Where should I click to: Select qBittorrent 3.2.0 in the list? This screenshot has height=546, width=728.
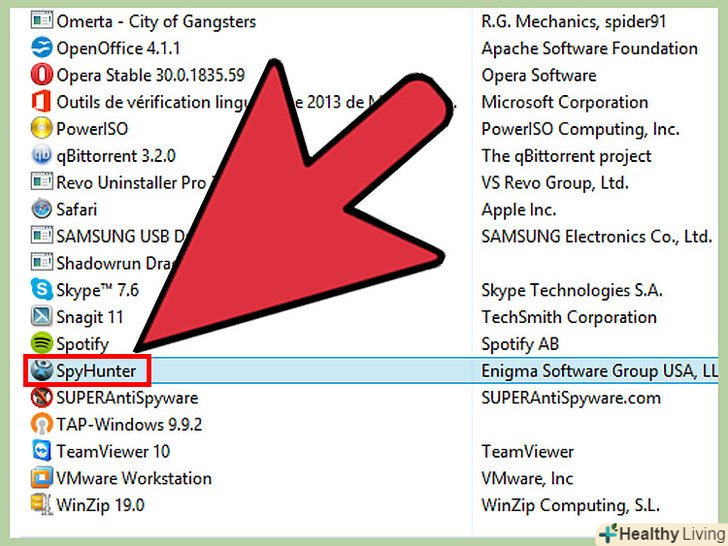tap(116, 156)
